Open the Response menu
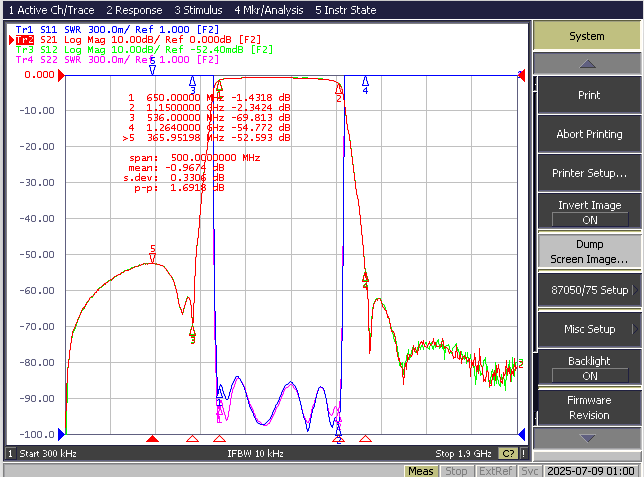Image resolution: width=644 pixels, height=477 pixels. (134, 10)
